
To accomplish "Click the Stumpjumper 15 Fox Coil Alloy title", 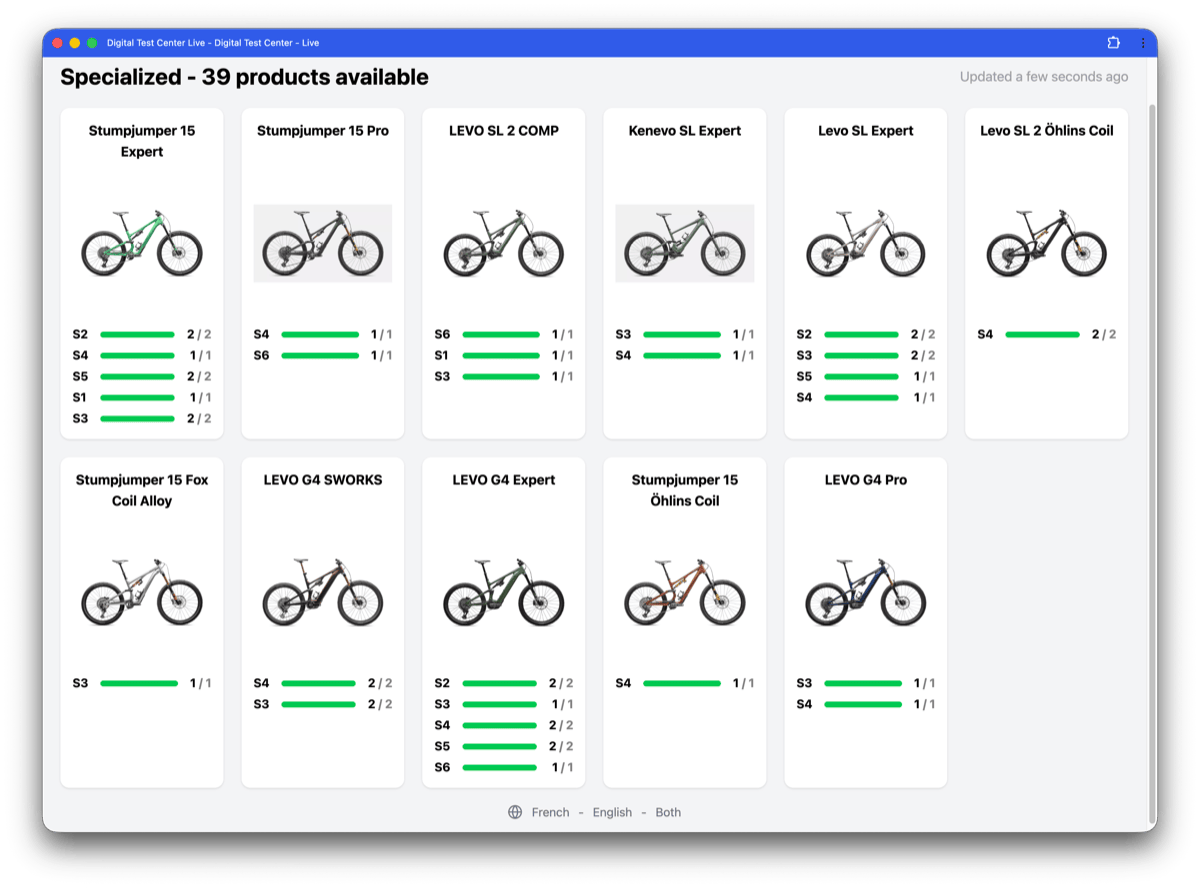I will (142, 490).
